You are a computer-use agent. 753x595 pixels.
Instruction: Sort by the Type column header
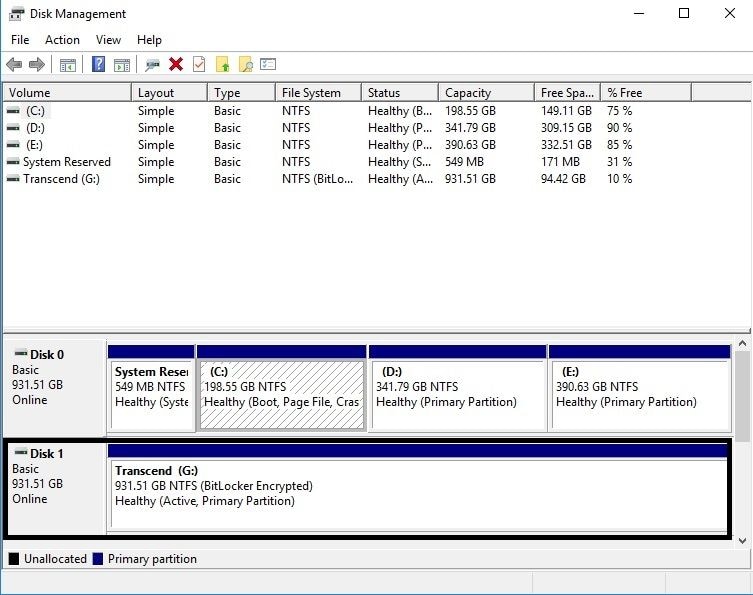tap(241, 93)
